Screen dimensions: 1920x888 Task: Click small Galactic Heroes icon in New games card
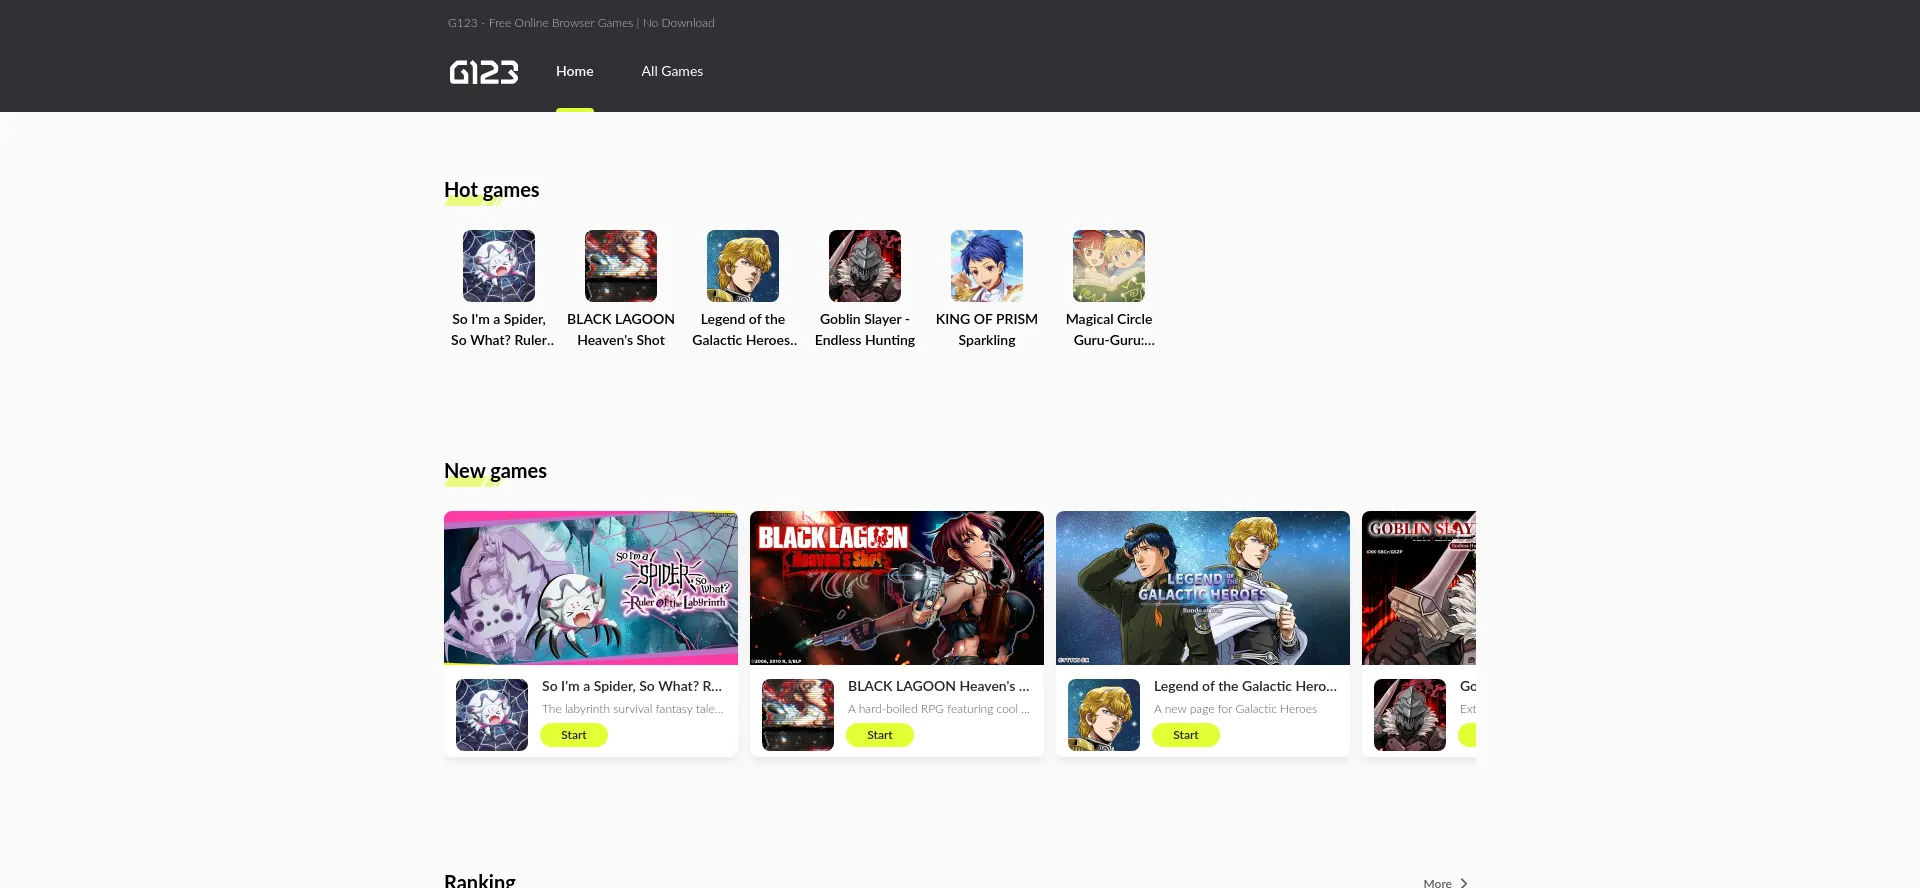pos(1104,715)
